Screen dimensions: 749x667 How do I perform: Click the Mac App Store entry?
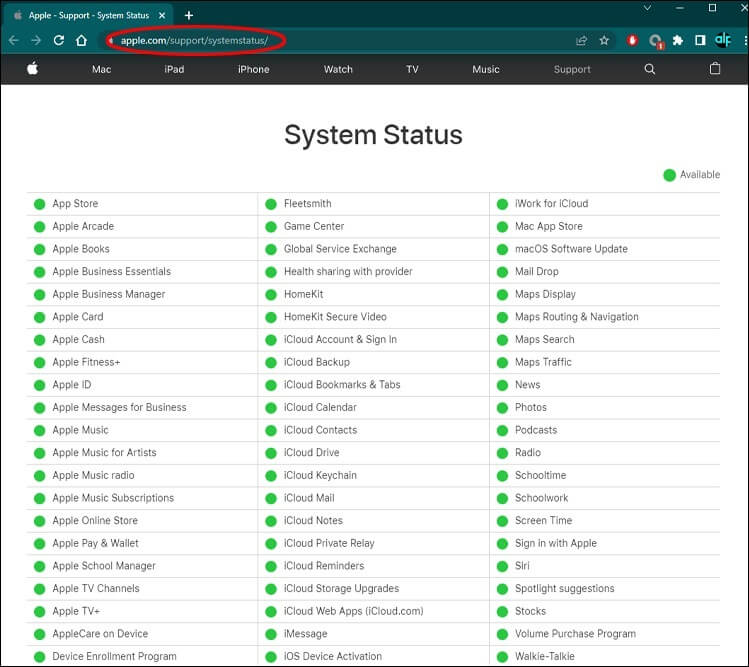[548, 226]
